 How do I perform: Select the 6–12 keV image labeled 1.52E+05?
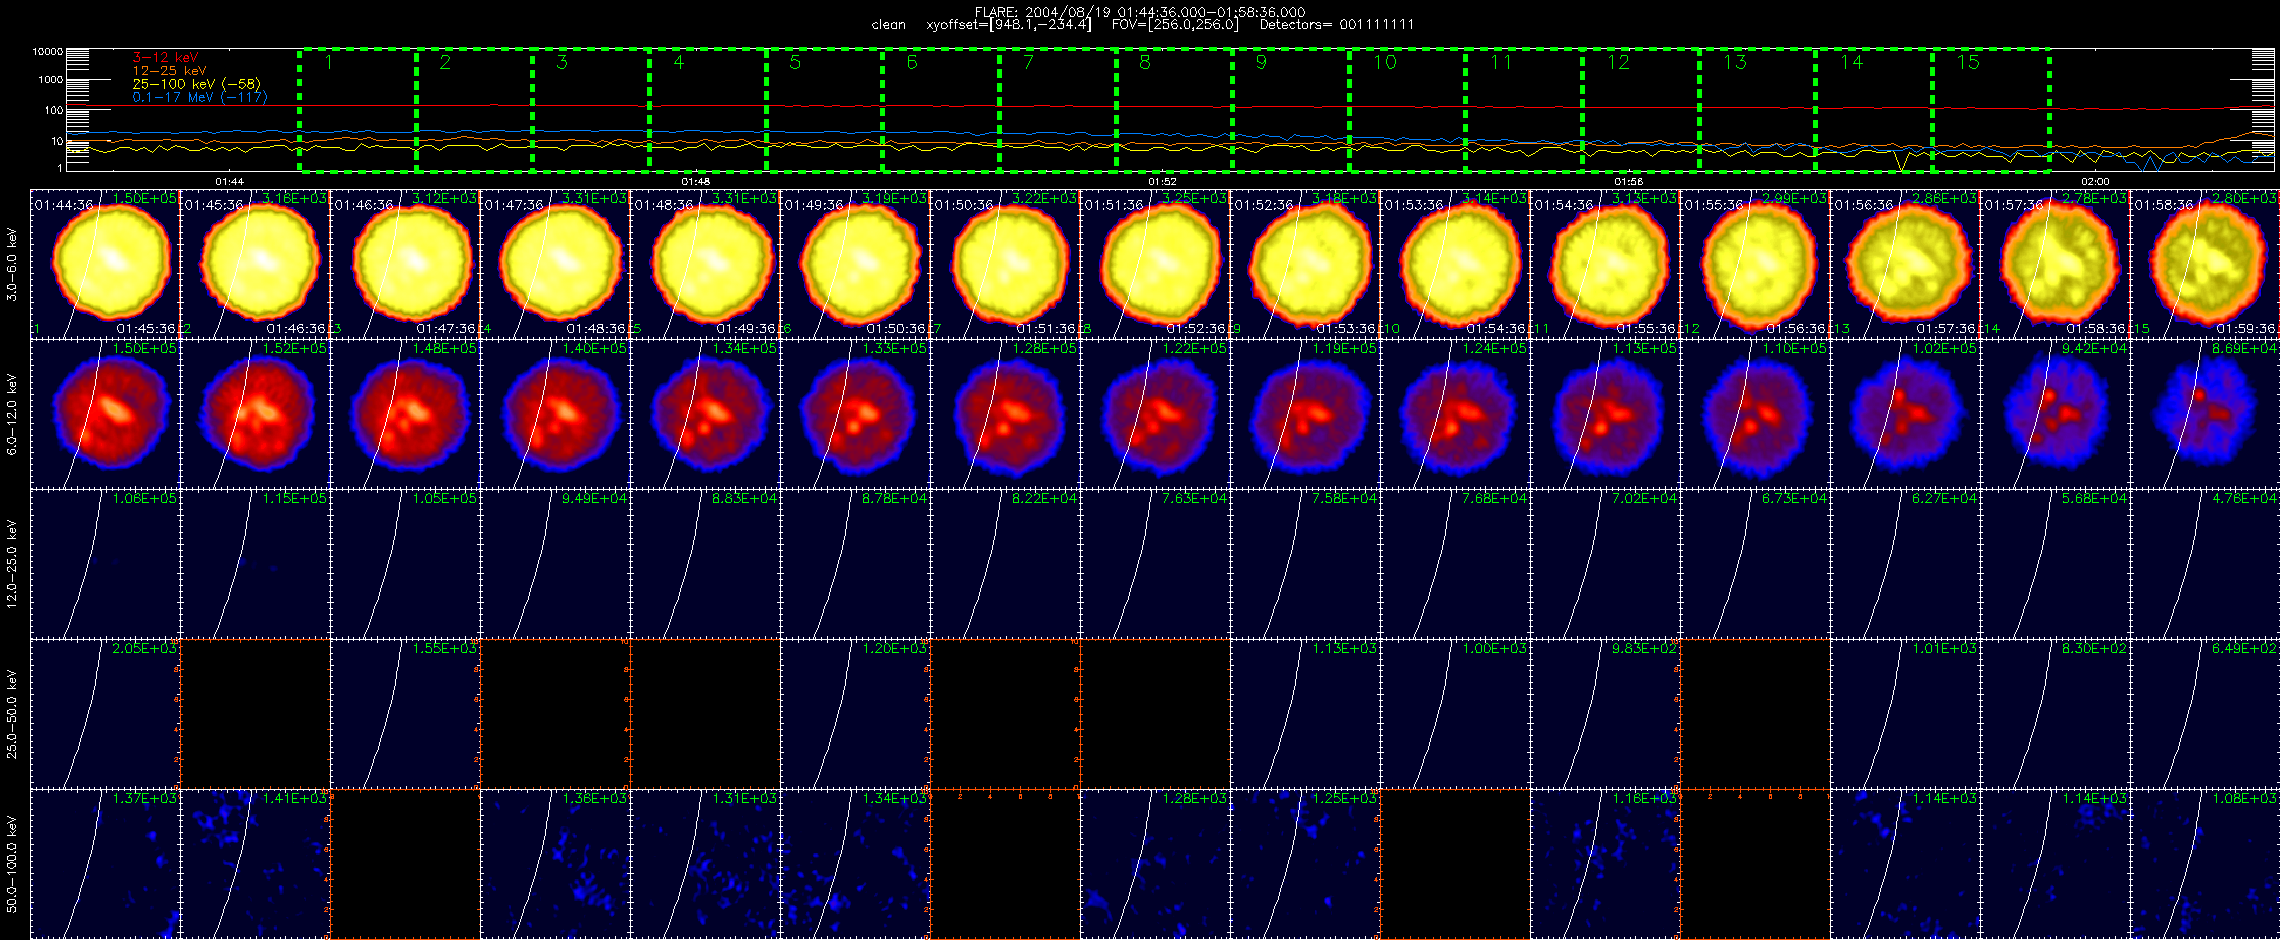click(x=255, y=414)
